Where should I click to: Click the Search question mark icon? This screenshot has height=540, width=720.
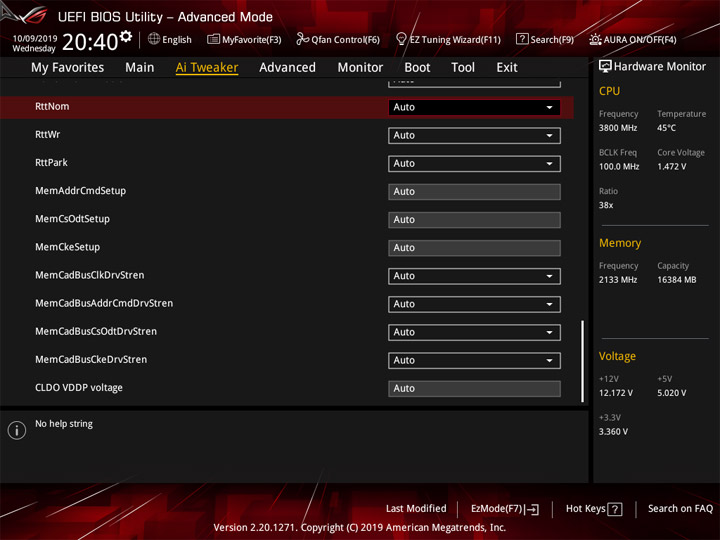coord(522,39)
